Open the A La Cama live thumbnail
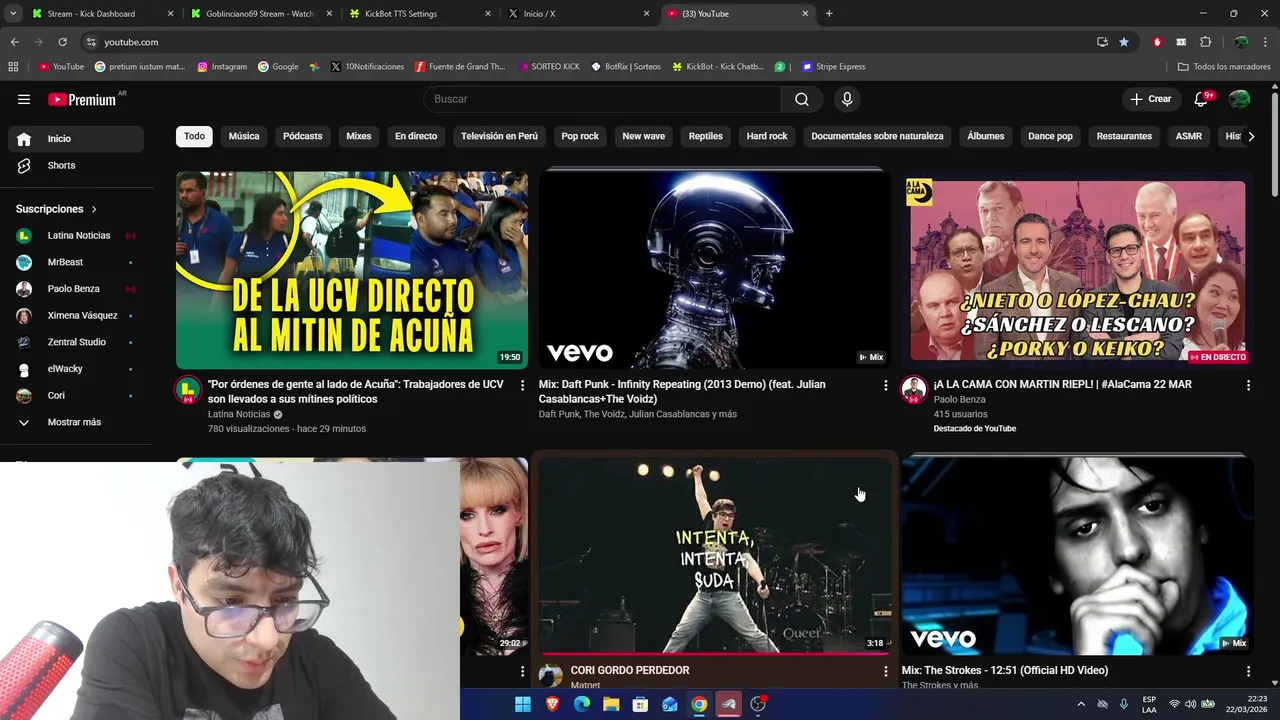The image size is (1280, 720). tap(1077, 270)
